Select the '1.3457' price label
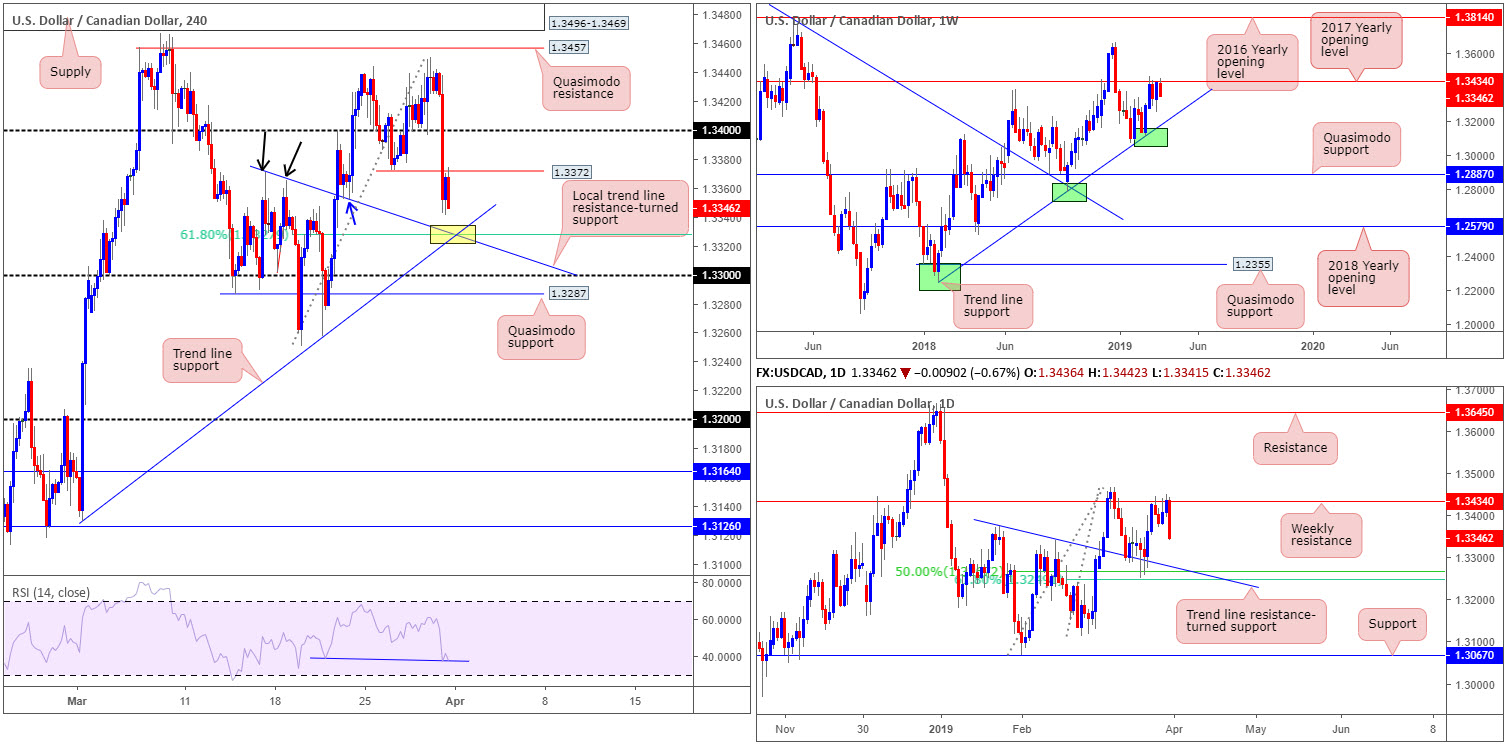 click(567, 47)
